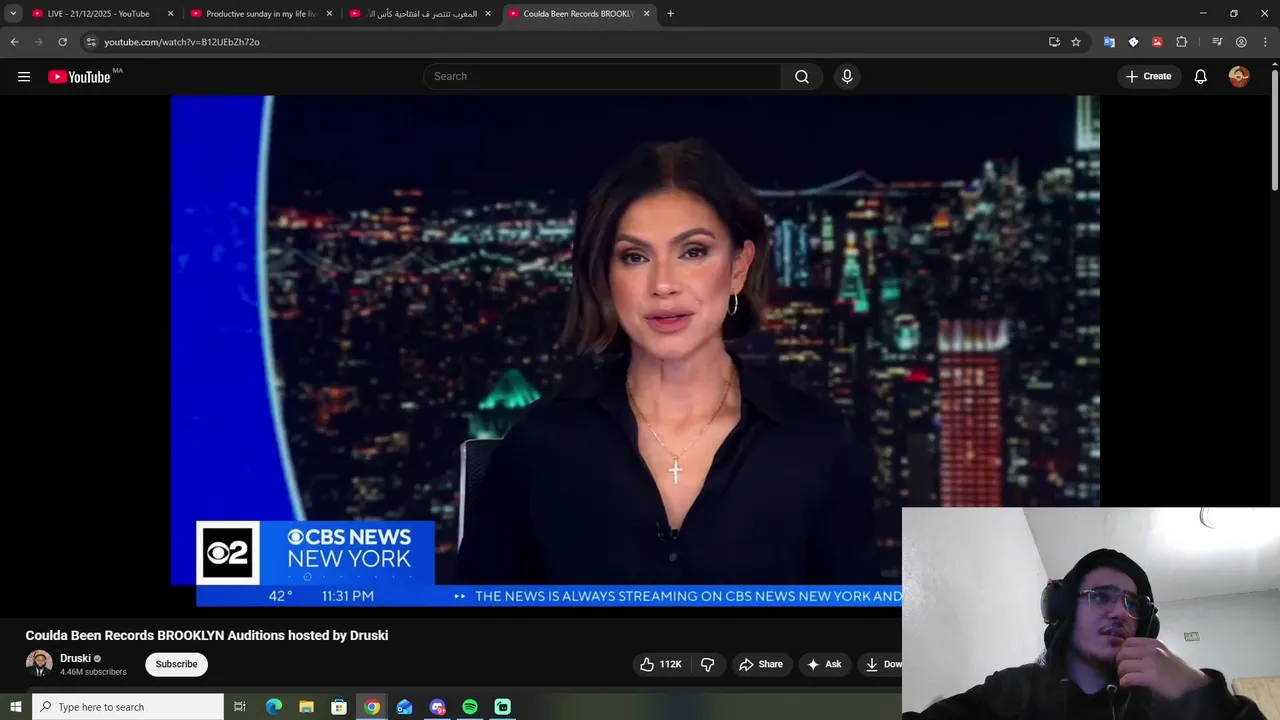Reload the page

(62, 42)
